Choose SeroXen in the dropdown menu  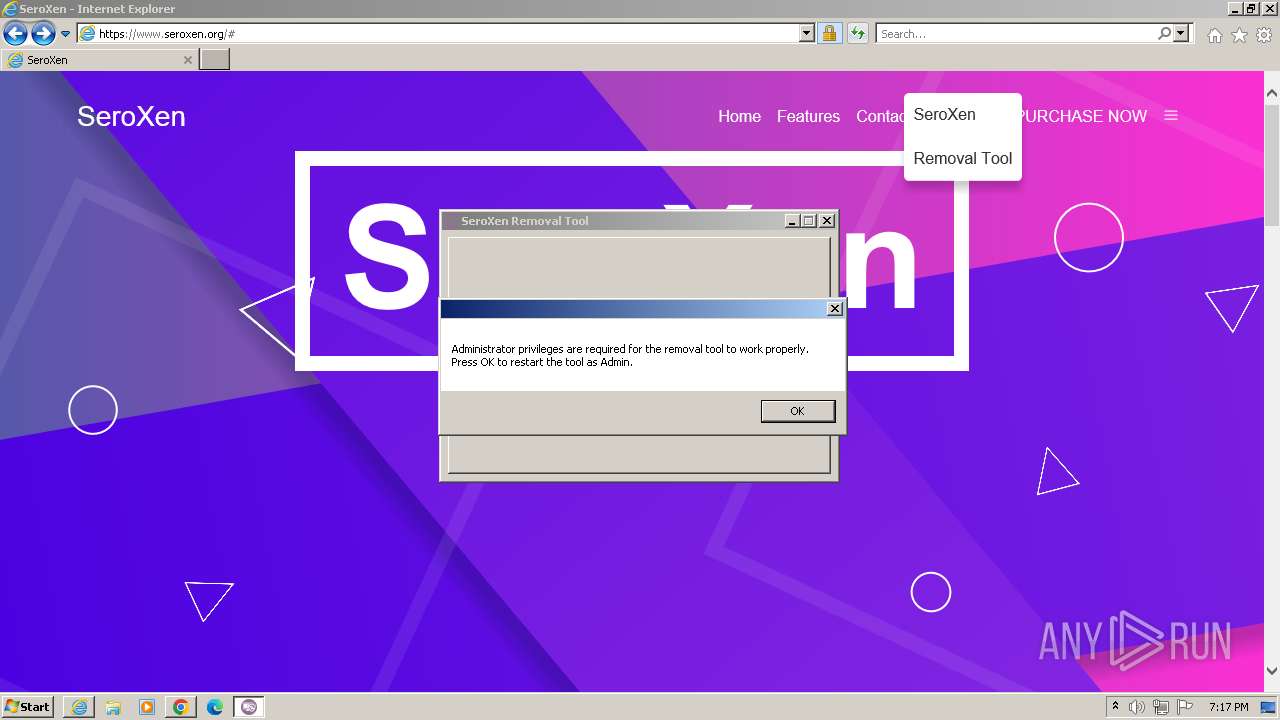point(944,114)
